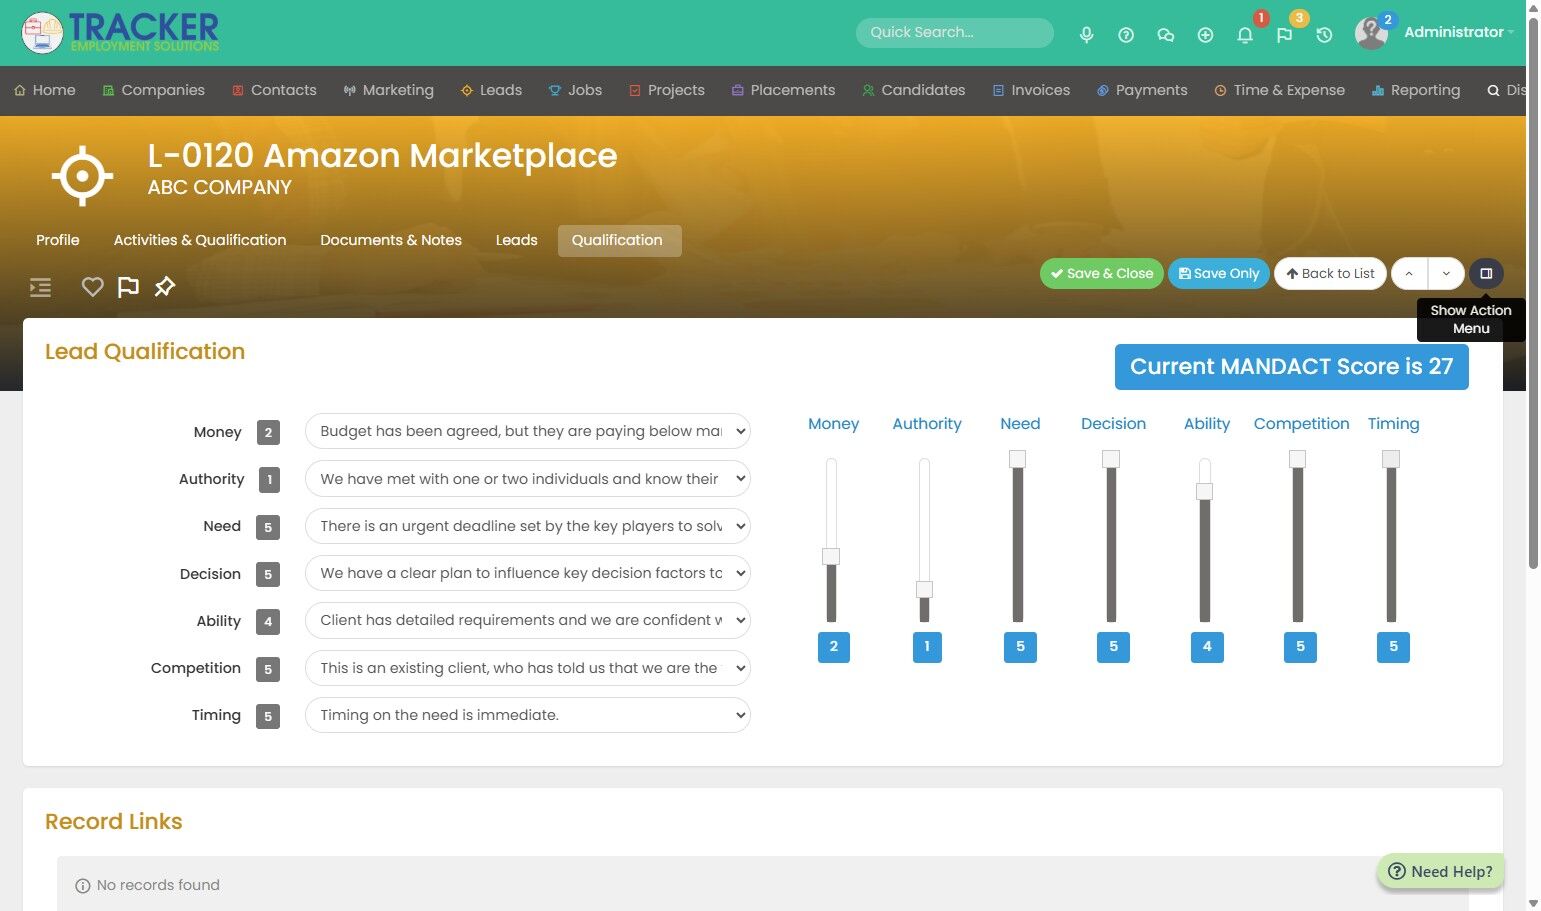Switch to Documents & Notes tab
The width and height of the screenshot is (1541, 911).
click(391, 240)
